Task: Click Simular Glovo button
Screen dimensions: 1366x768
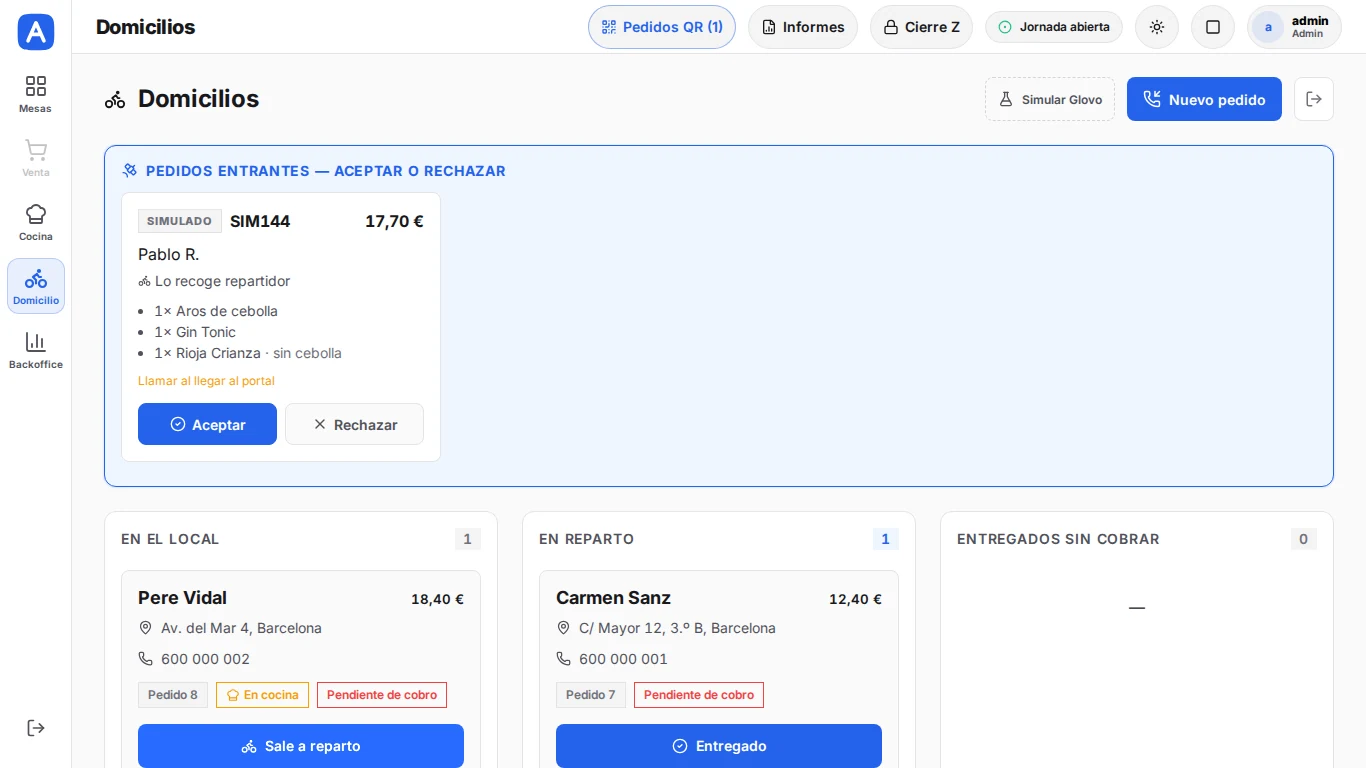Action: (1050, 99)
